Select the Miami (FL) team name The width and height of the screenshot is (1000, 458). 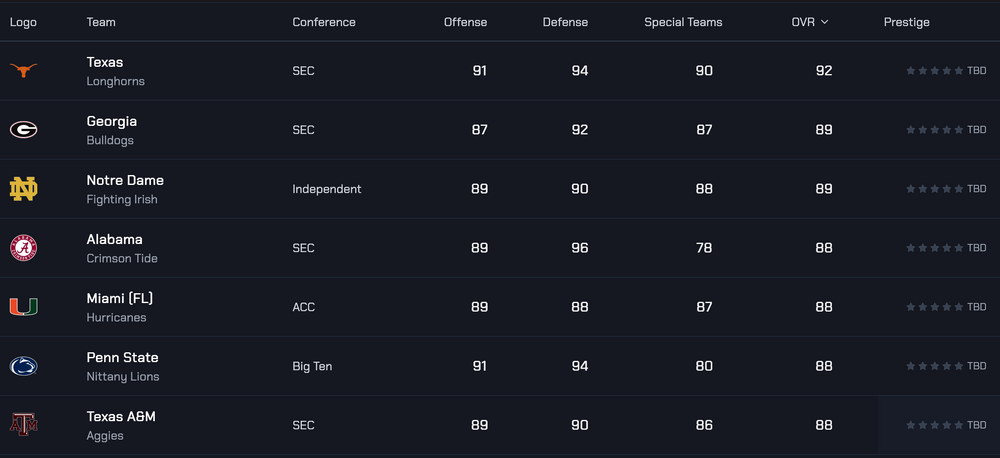point(120,298)
